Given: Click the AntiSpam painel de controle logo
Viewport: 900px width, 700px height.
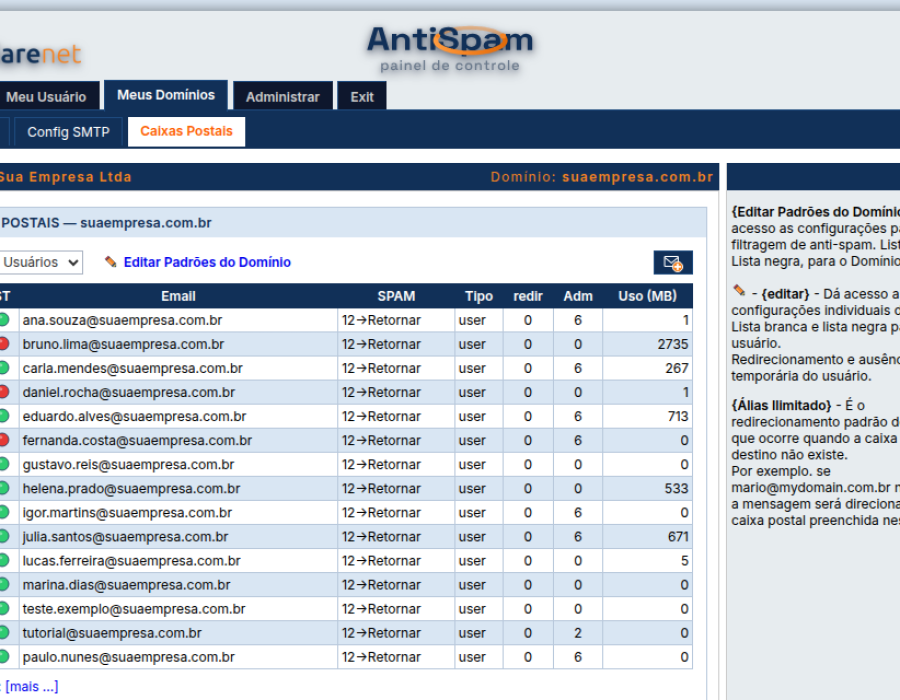Looking at the screenshot, I should [x=450, y=49].
